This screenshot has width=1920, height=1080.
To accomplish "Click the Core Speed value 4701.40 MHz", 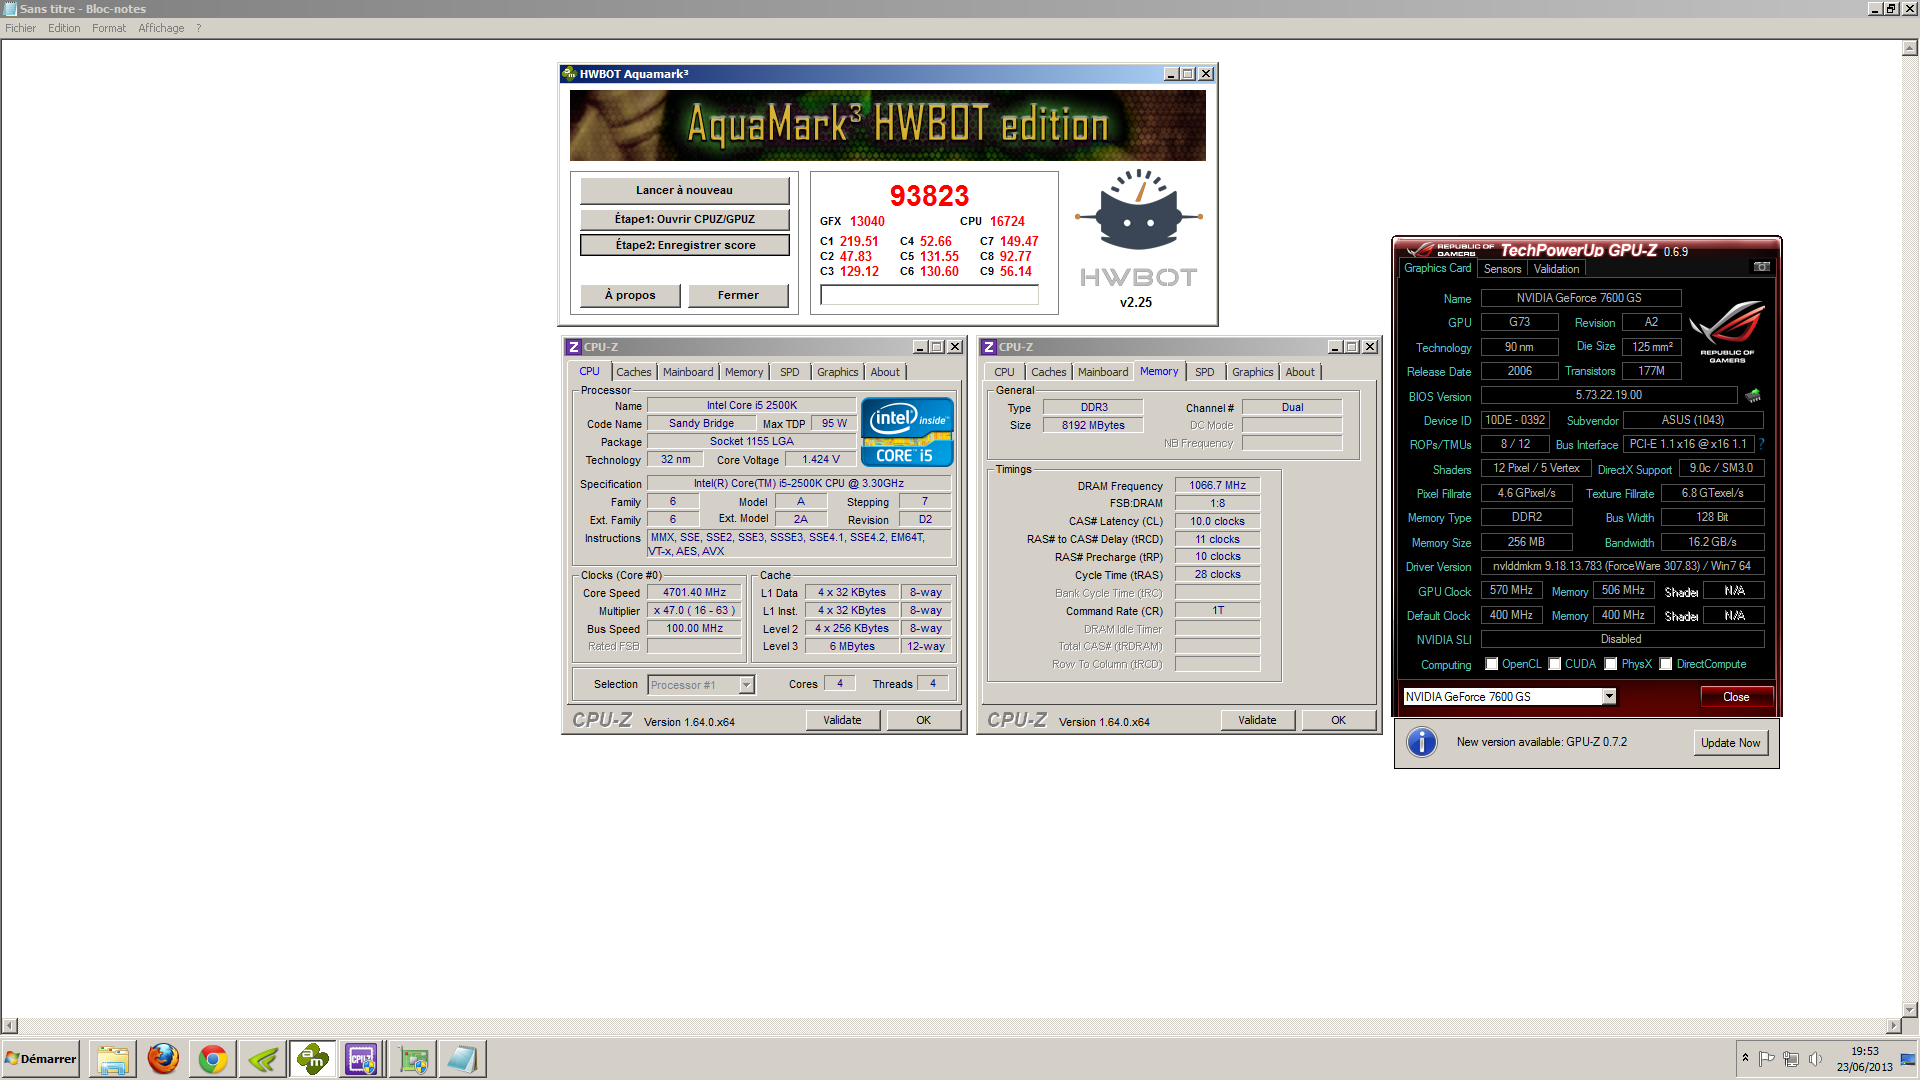I will [694, 592].
